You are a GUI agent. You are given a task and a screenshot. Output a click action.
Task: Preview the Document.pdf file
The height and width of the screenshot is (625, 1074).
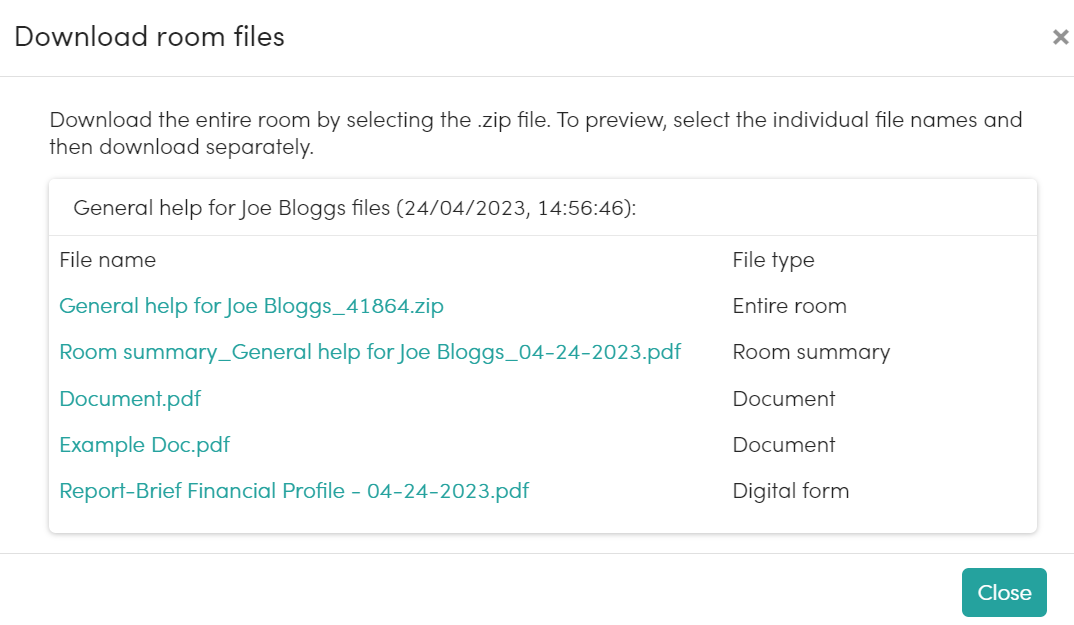(130, 398)
